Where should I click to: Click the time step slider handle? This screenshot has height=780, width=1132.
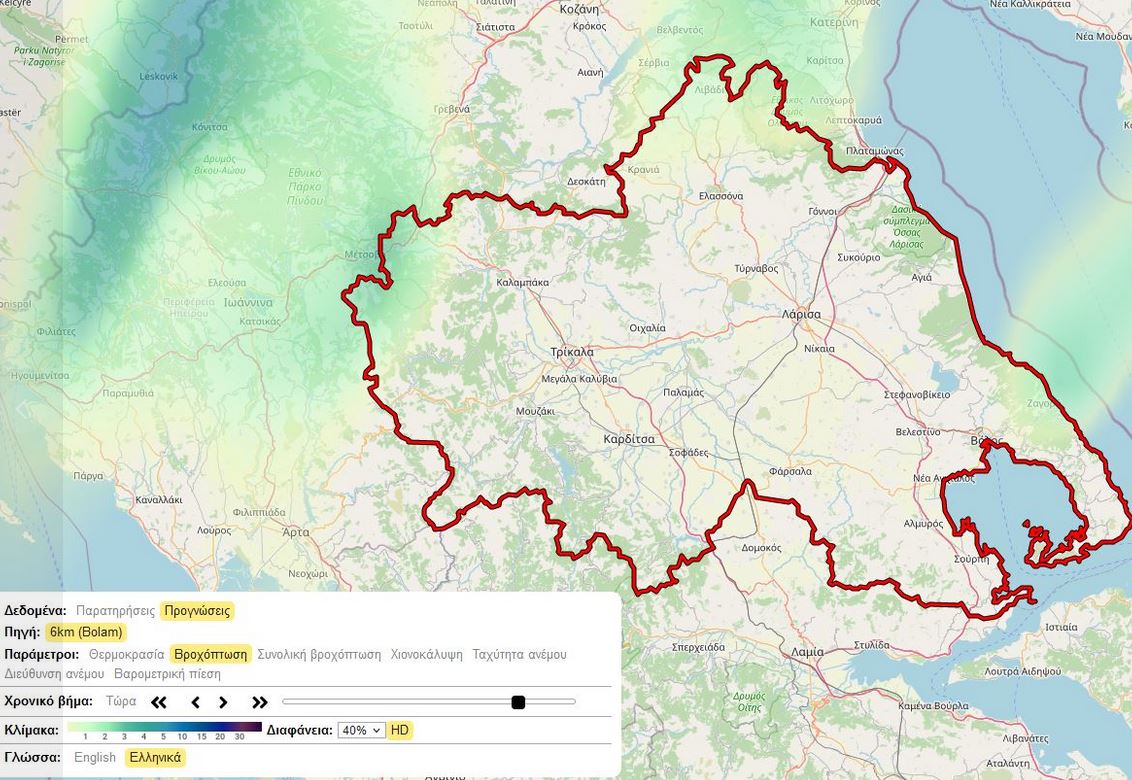point(518,702)
